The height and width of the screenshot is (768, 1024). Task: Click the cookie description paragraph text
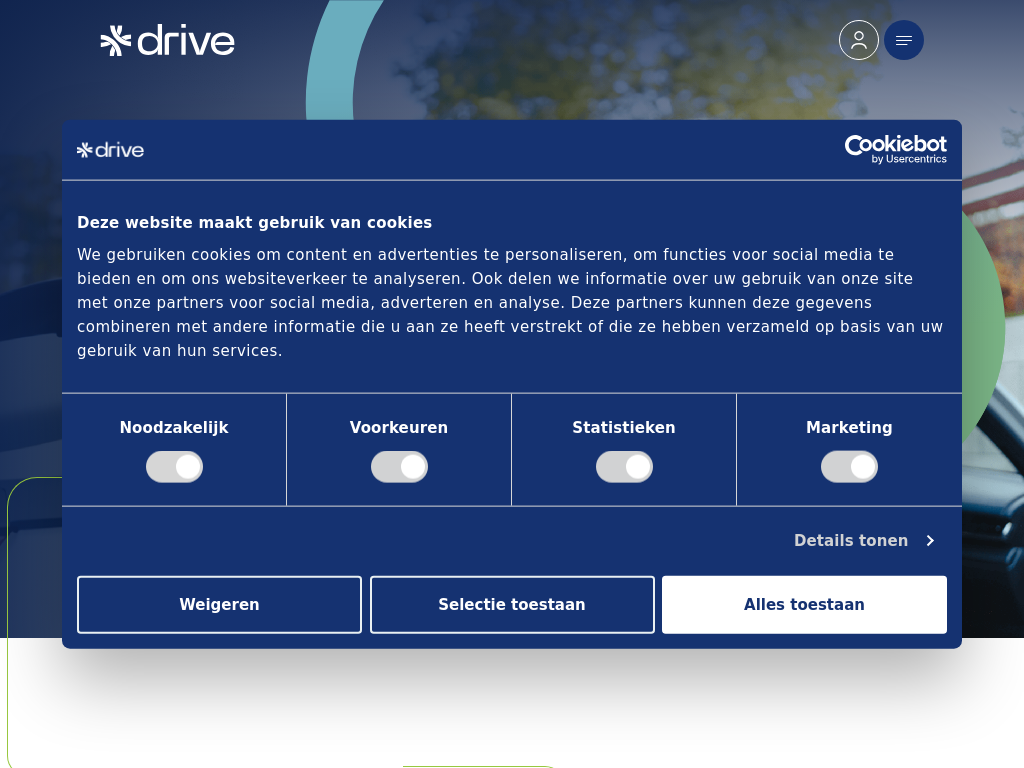click(x=510, y=302)
